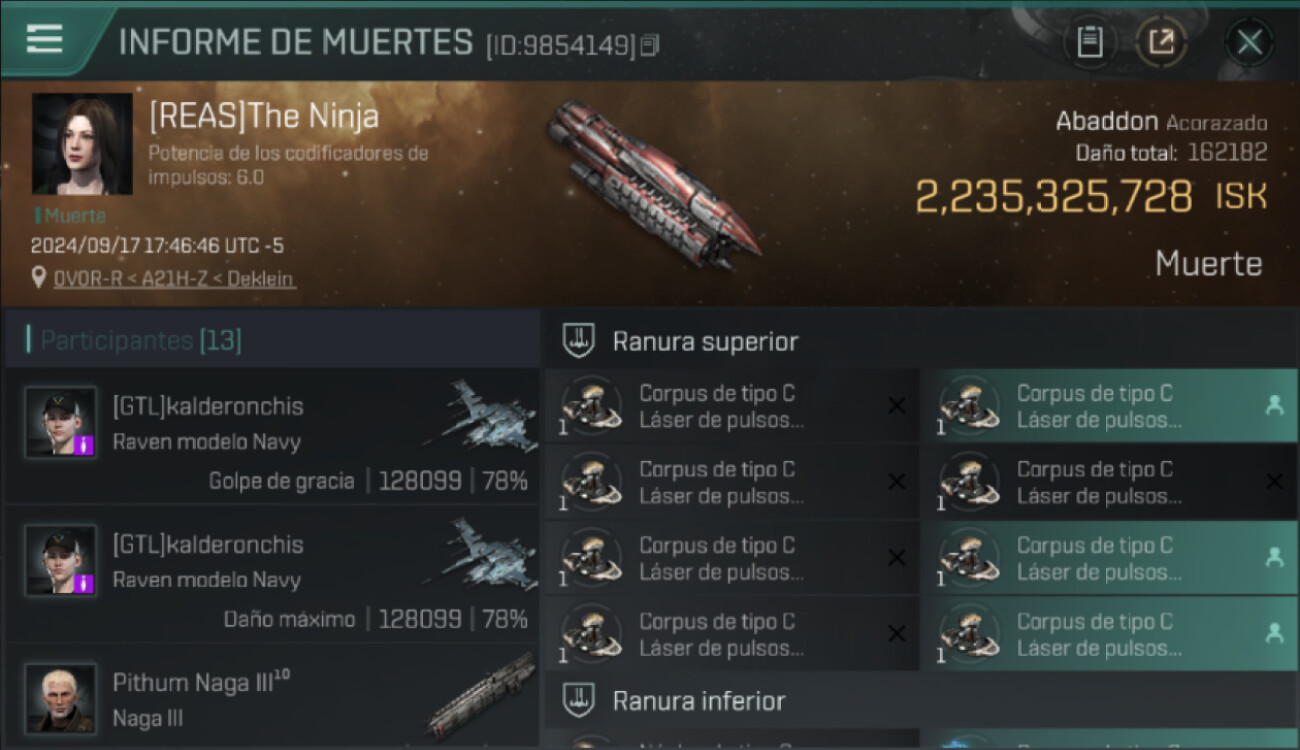
Task: Open kalderonchis Golpe de gracia portrait
Action: (61, 423)
